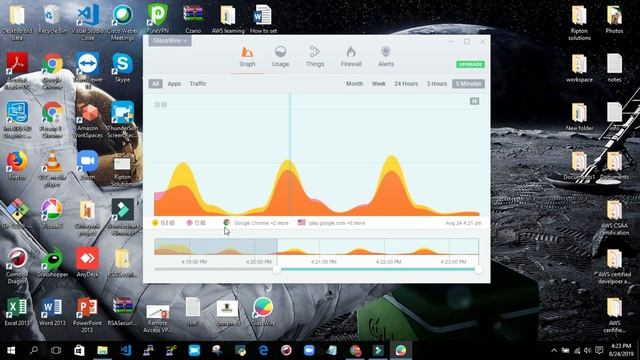Image resolution: width=640 pixels, height=360 pixels.
Task: Select the Zoom desktop icon
Action: (87, 165)
